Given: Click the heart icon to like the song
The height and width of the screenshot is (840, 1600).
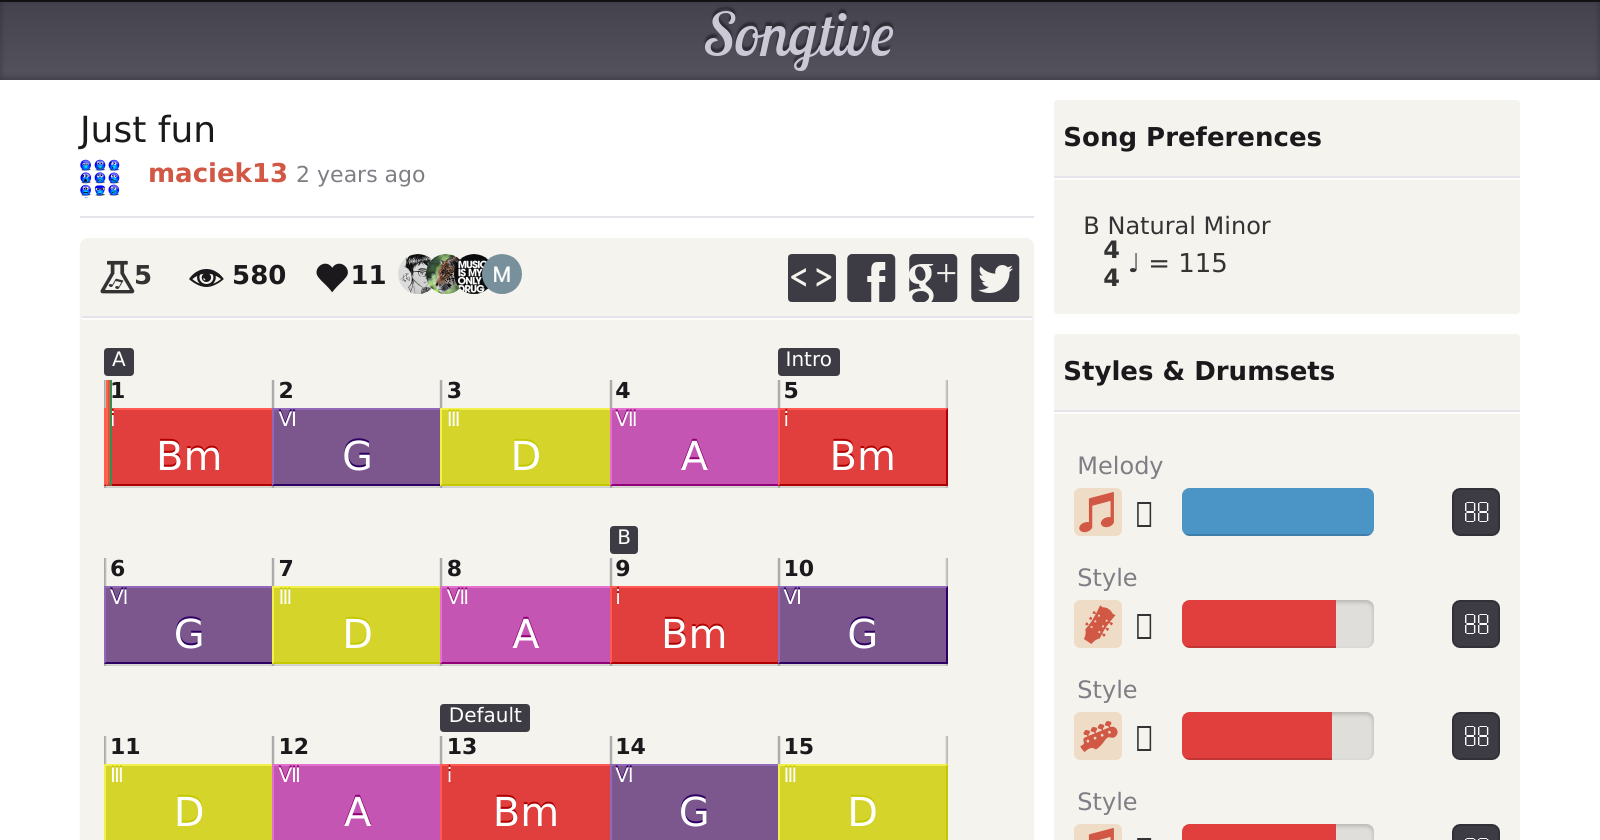Looking at the screenshot, I should pyautogui.click(x=331, y=276).
